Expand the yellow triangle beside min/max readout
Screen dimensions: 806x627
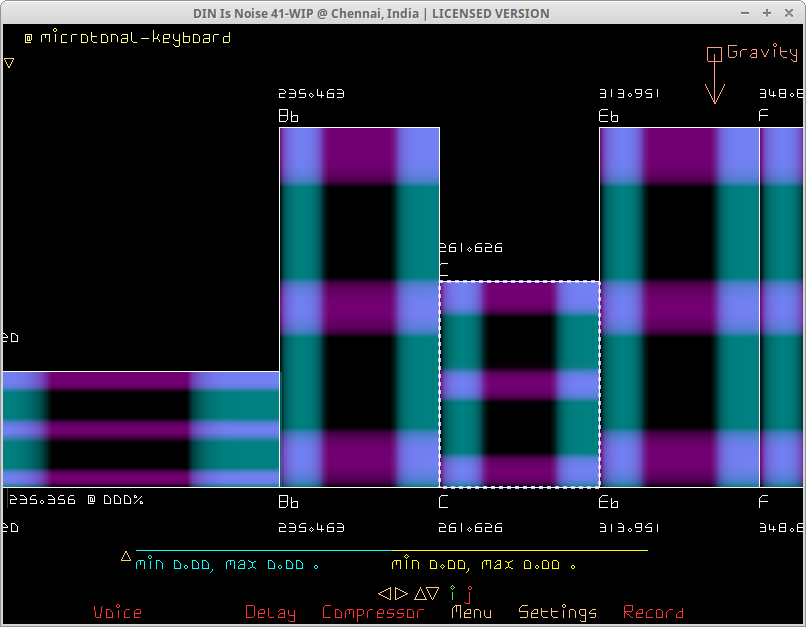(126, 556)
